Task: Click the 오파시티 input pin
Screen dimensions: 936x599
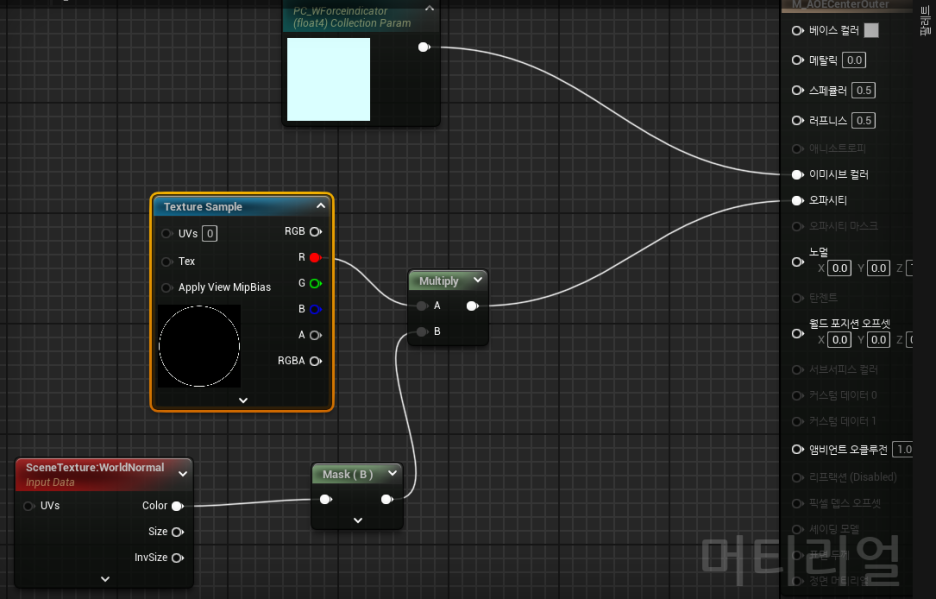Action: click(798, 201)
